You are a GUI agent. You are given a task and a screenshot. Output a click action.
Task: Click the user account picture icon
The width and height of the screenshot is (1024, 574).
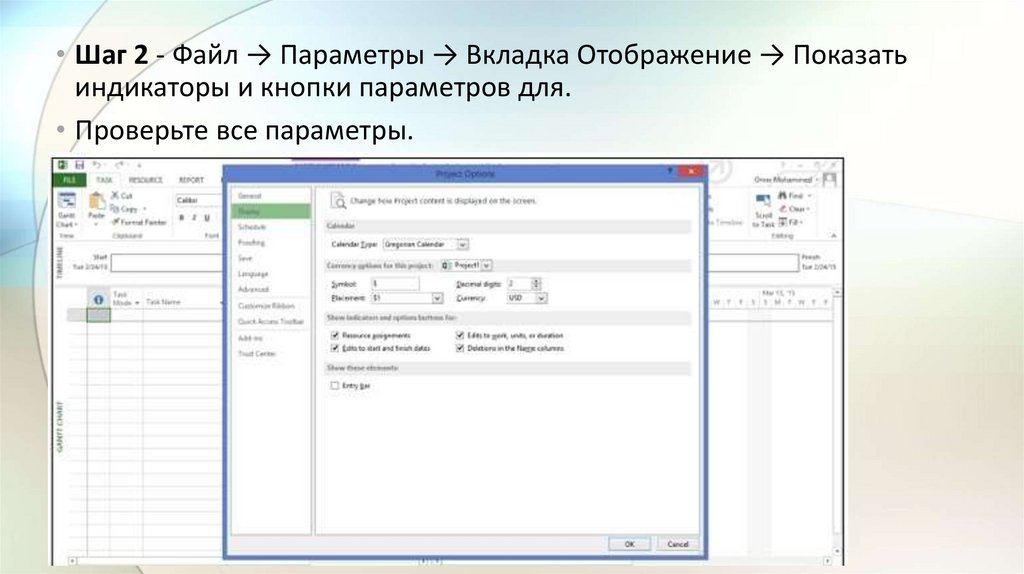(829, 179)
